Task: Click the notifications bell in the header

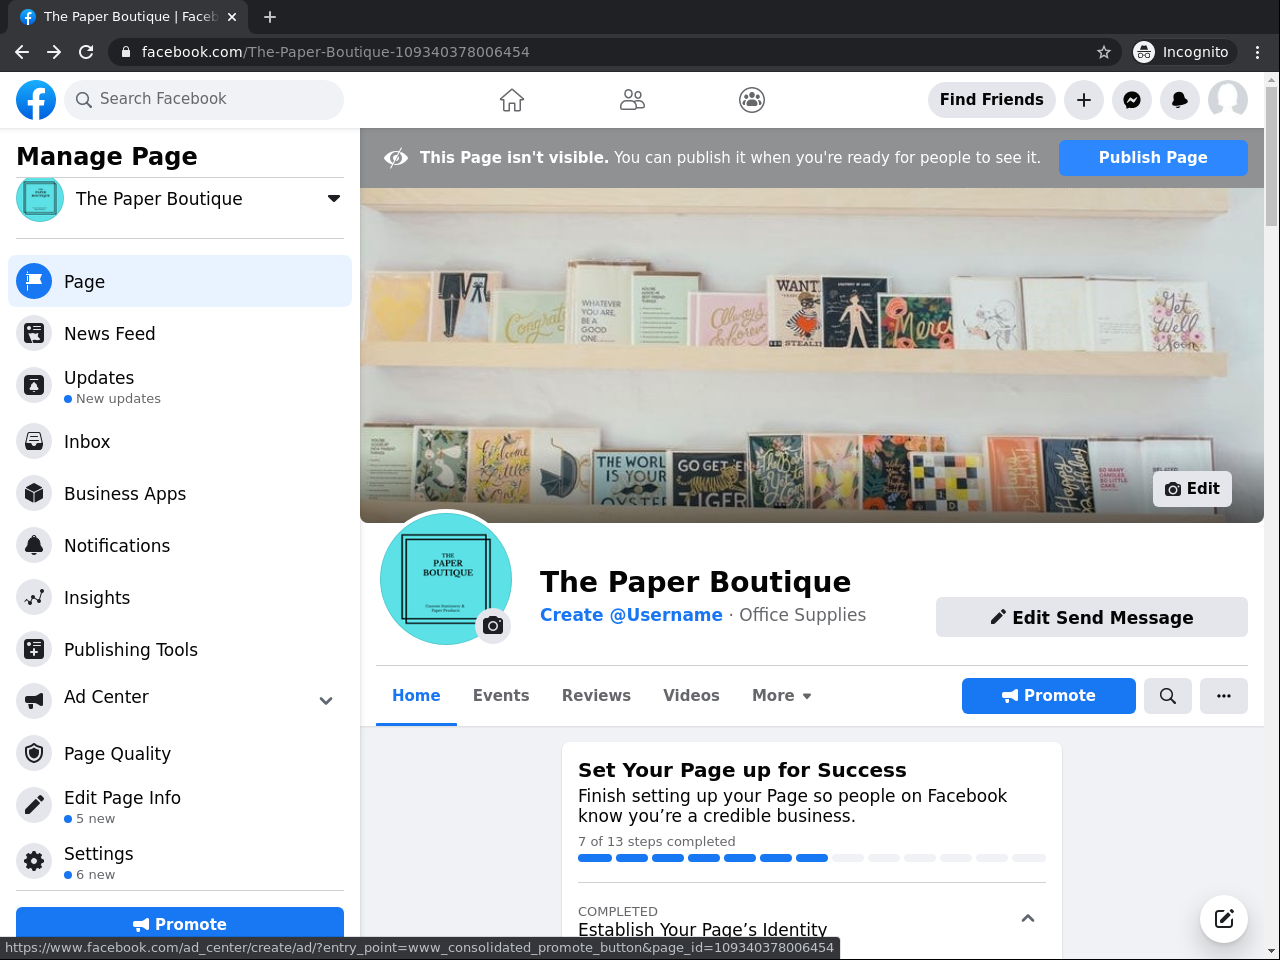Action: (1180, 100)
